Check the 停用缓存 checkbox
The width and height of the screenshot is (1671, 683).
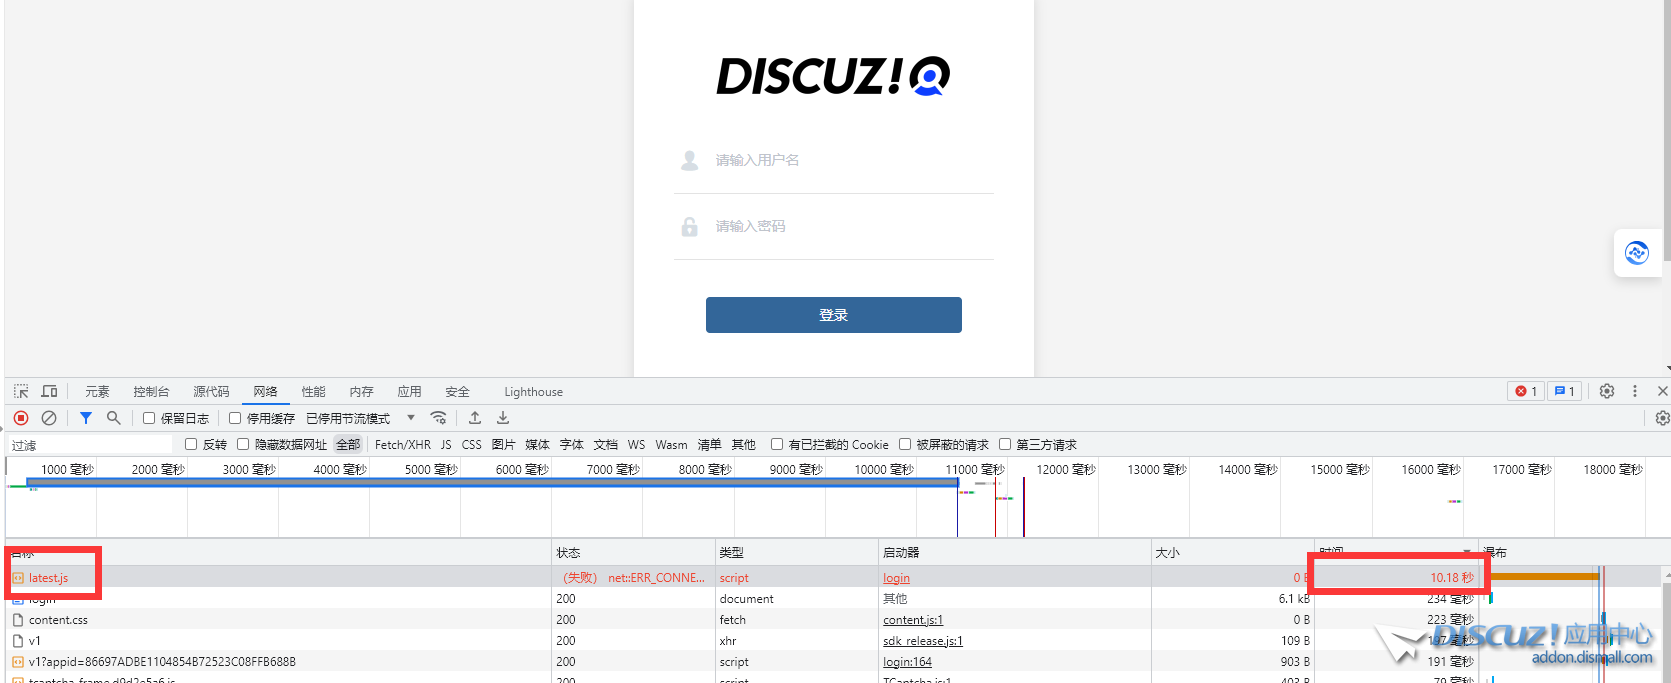click(x=235, y=418)
